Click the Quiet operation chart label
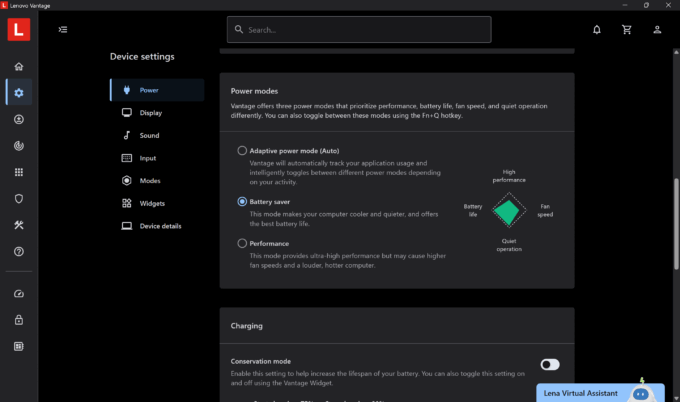680x402 pixels. (x=509, y=245)
